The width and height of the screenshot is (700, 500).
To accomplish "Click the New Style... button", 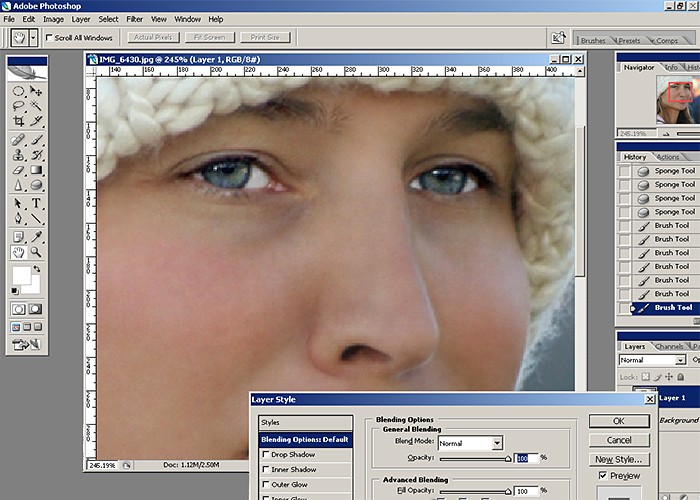I will point(619,459).
